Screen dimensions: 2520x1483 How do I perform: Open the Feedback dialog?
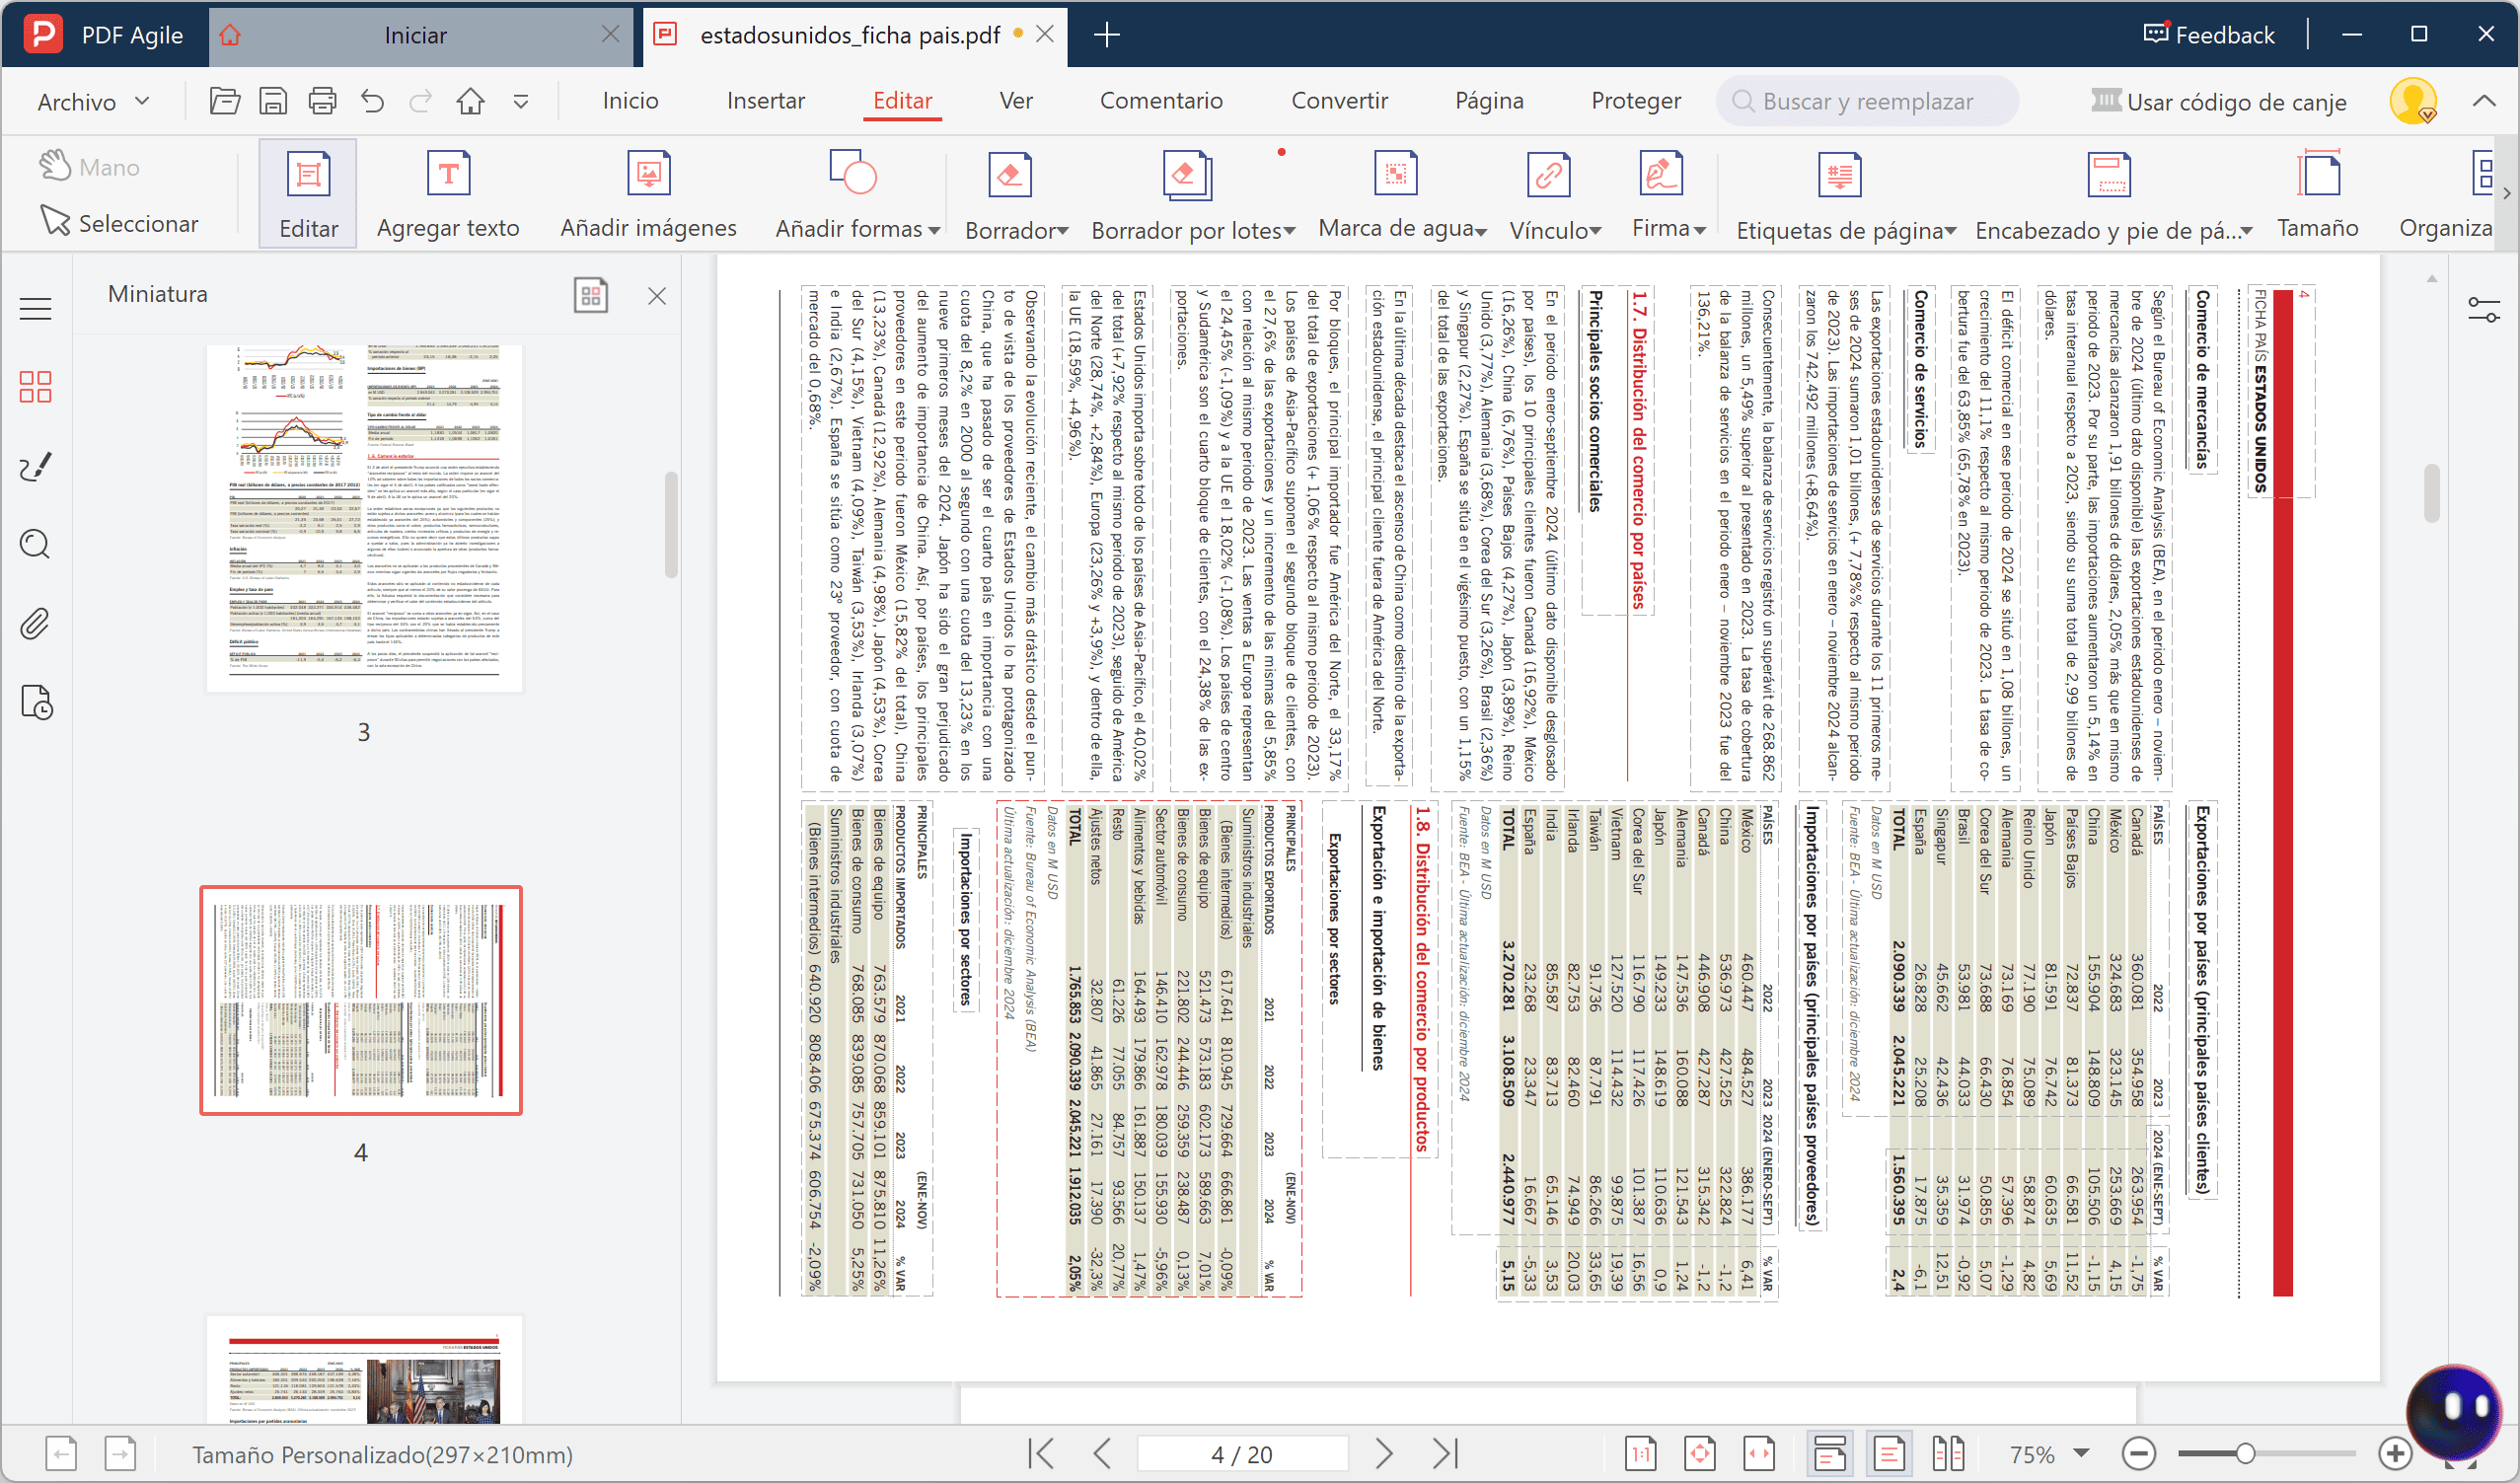[x=2209, y=35]
